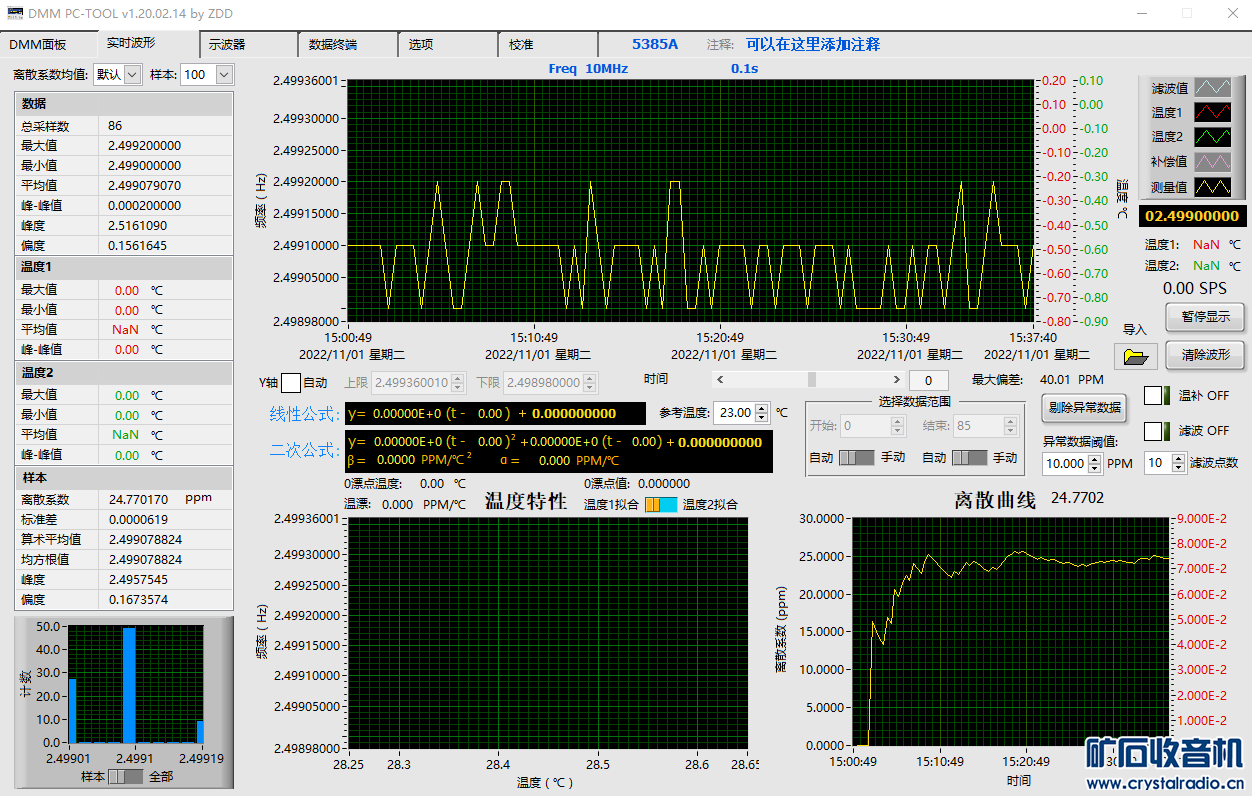This screenshot has height=796, width=1252.
Task: Click the 滤波点数 10 input field
Action: (x=1157, y=462)
